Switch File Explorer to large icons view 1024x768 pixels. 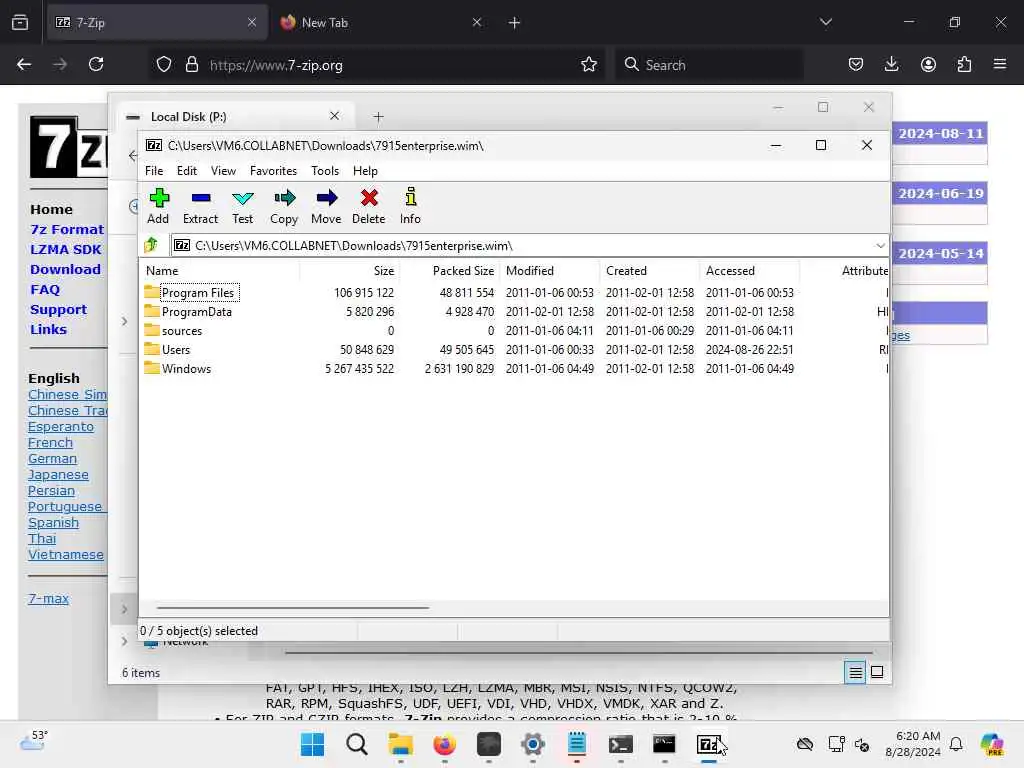pyautogui.click(x=877, y=672)
